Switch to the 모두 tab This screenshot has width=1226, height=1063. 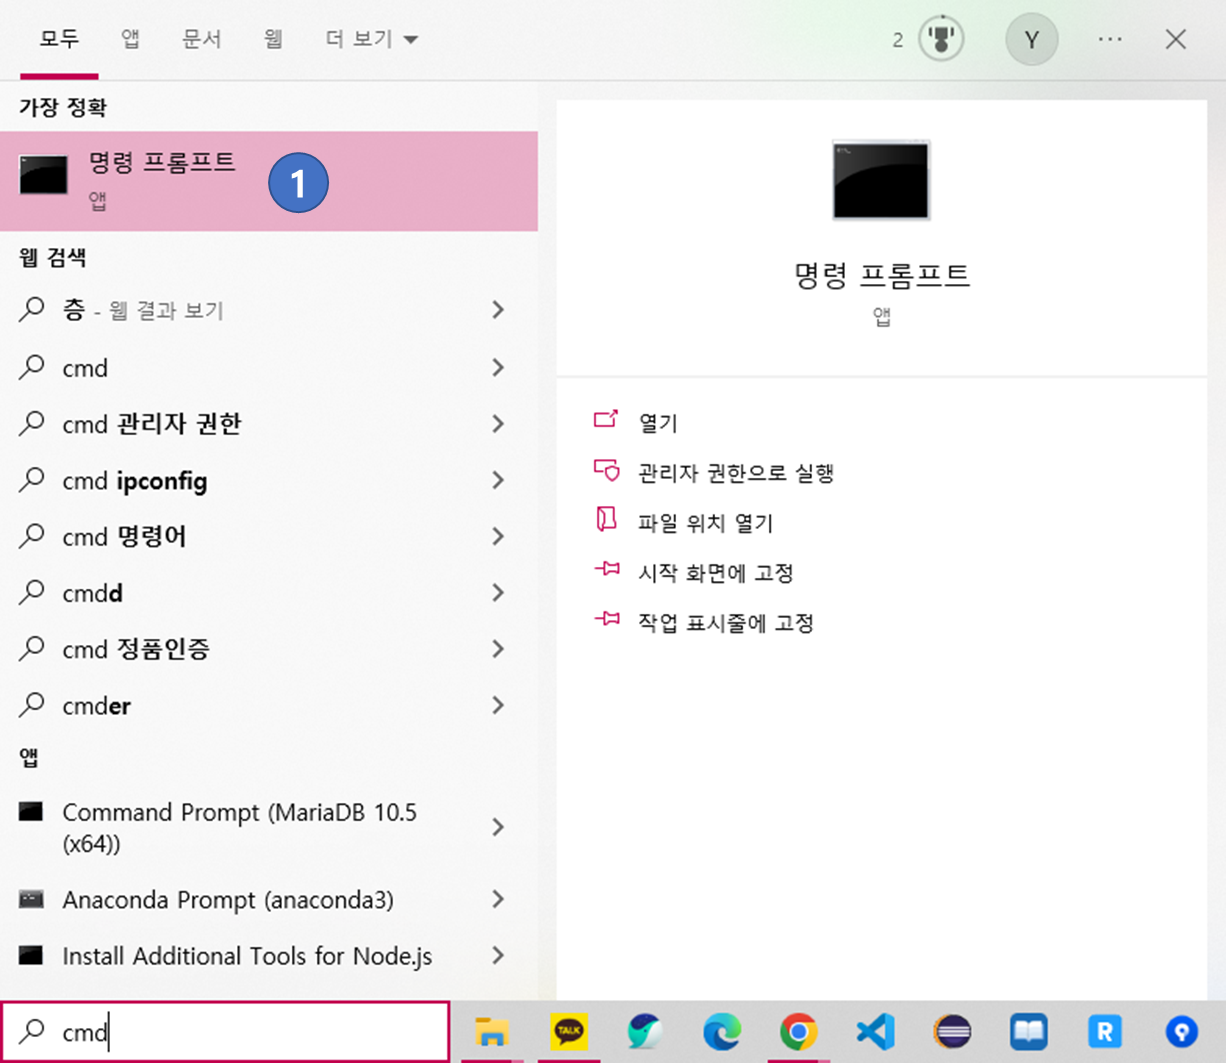click(x=59, y=39)
